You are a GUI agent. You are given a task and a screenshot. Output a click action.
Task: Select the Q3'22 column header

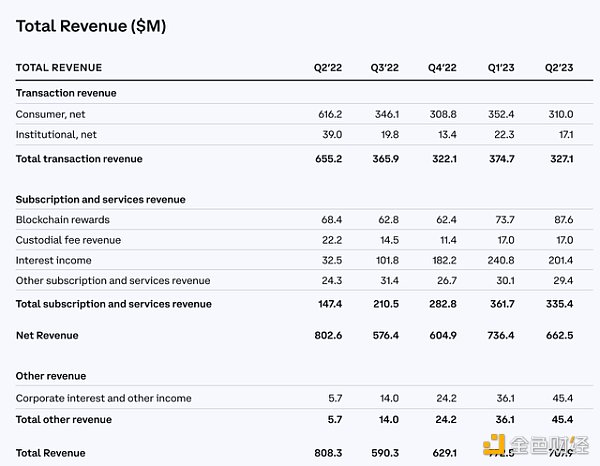[385, 68]
